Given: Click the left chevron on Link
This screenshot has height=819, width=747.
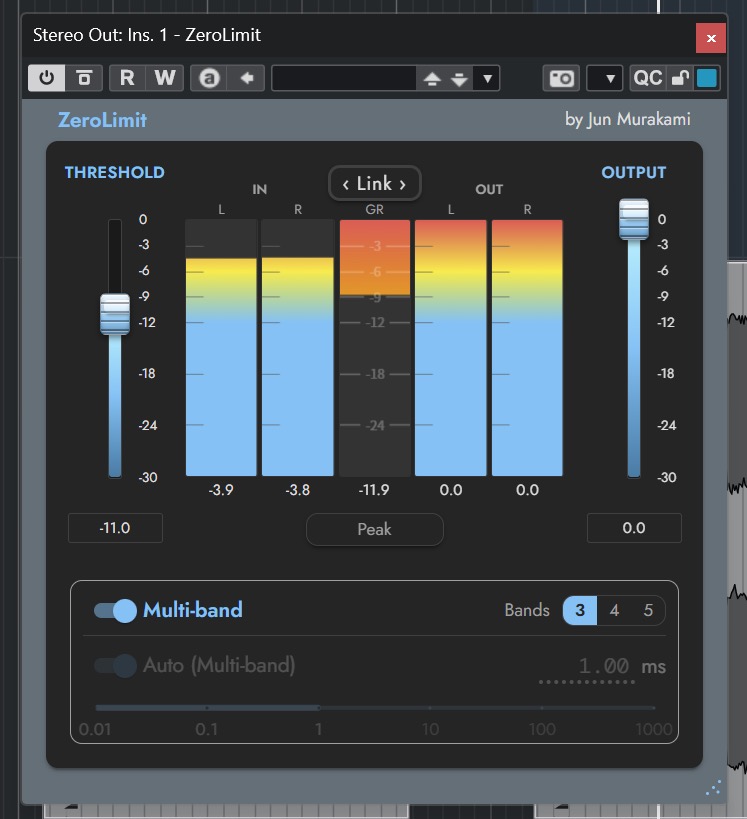Looking at the screenshot, I should tap(345, 184).
